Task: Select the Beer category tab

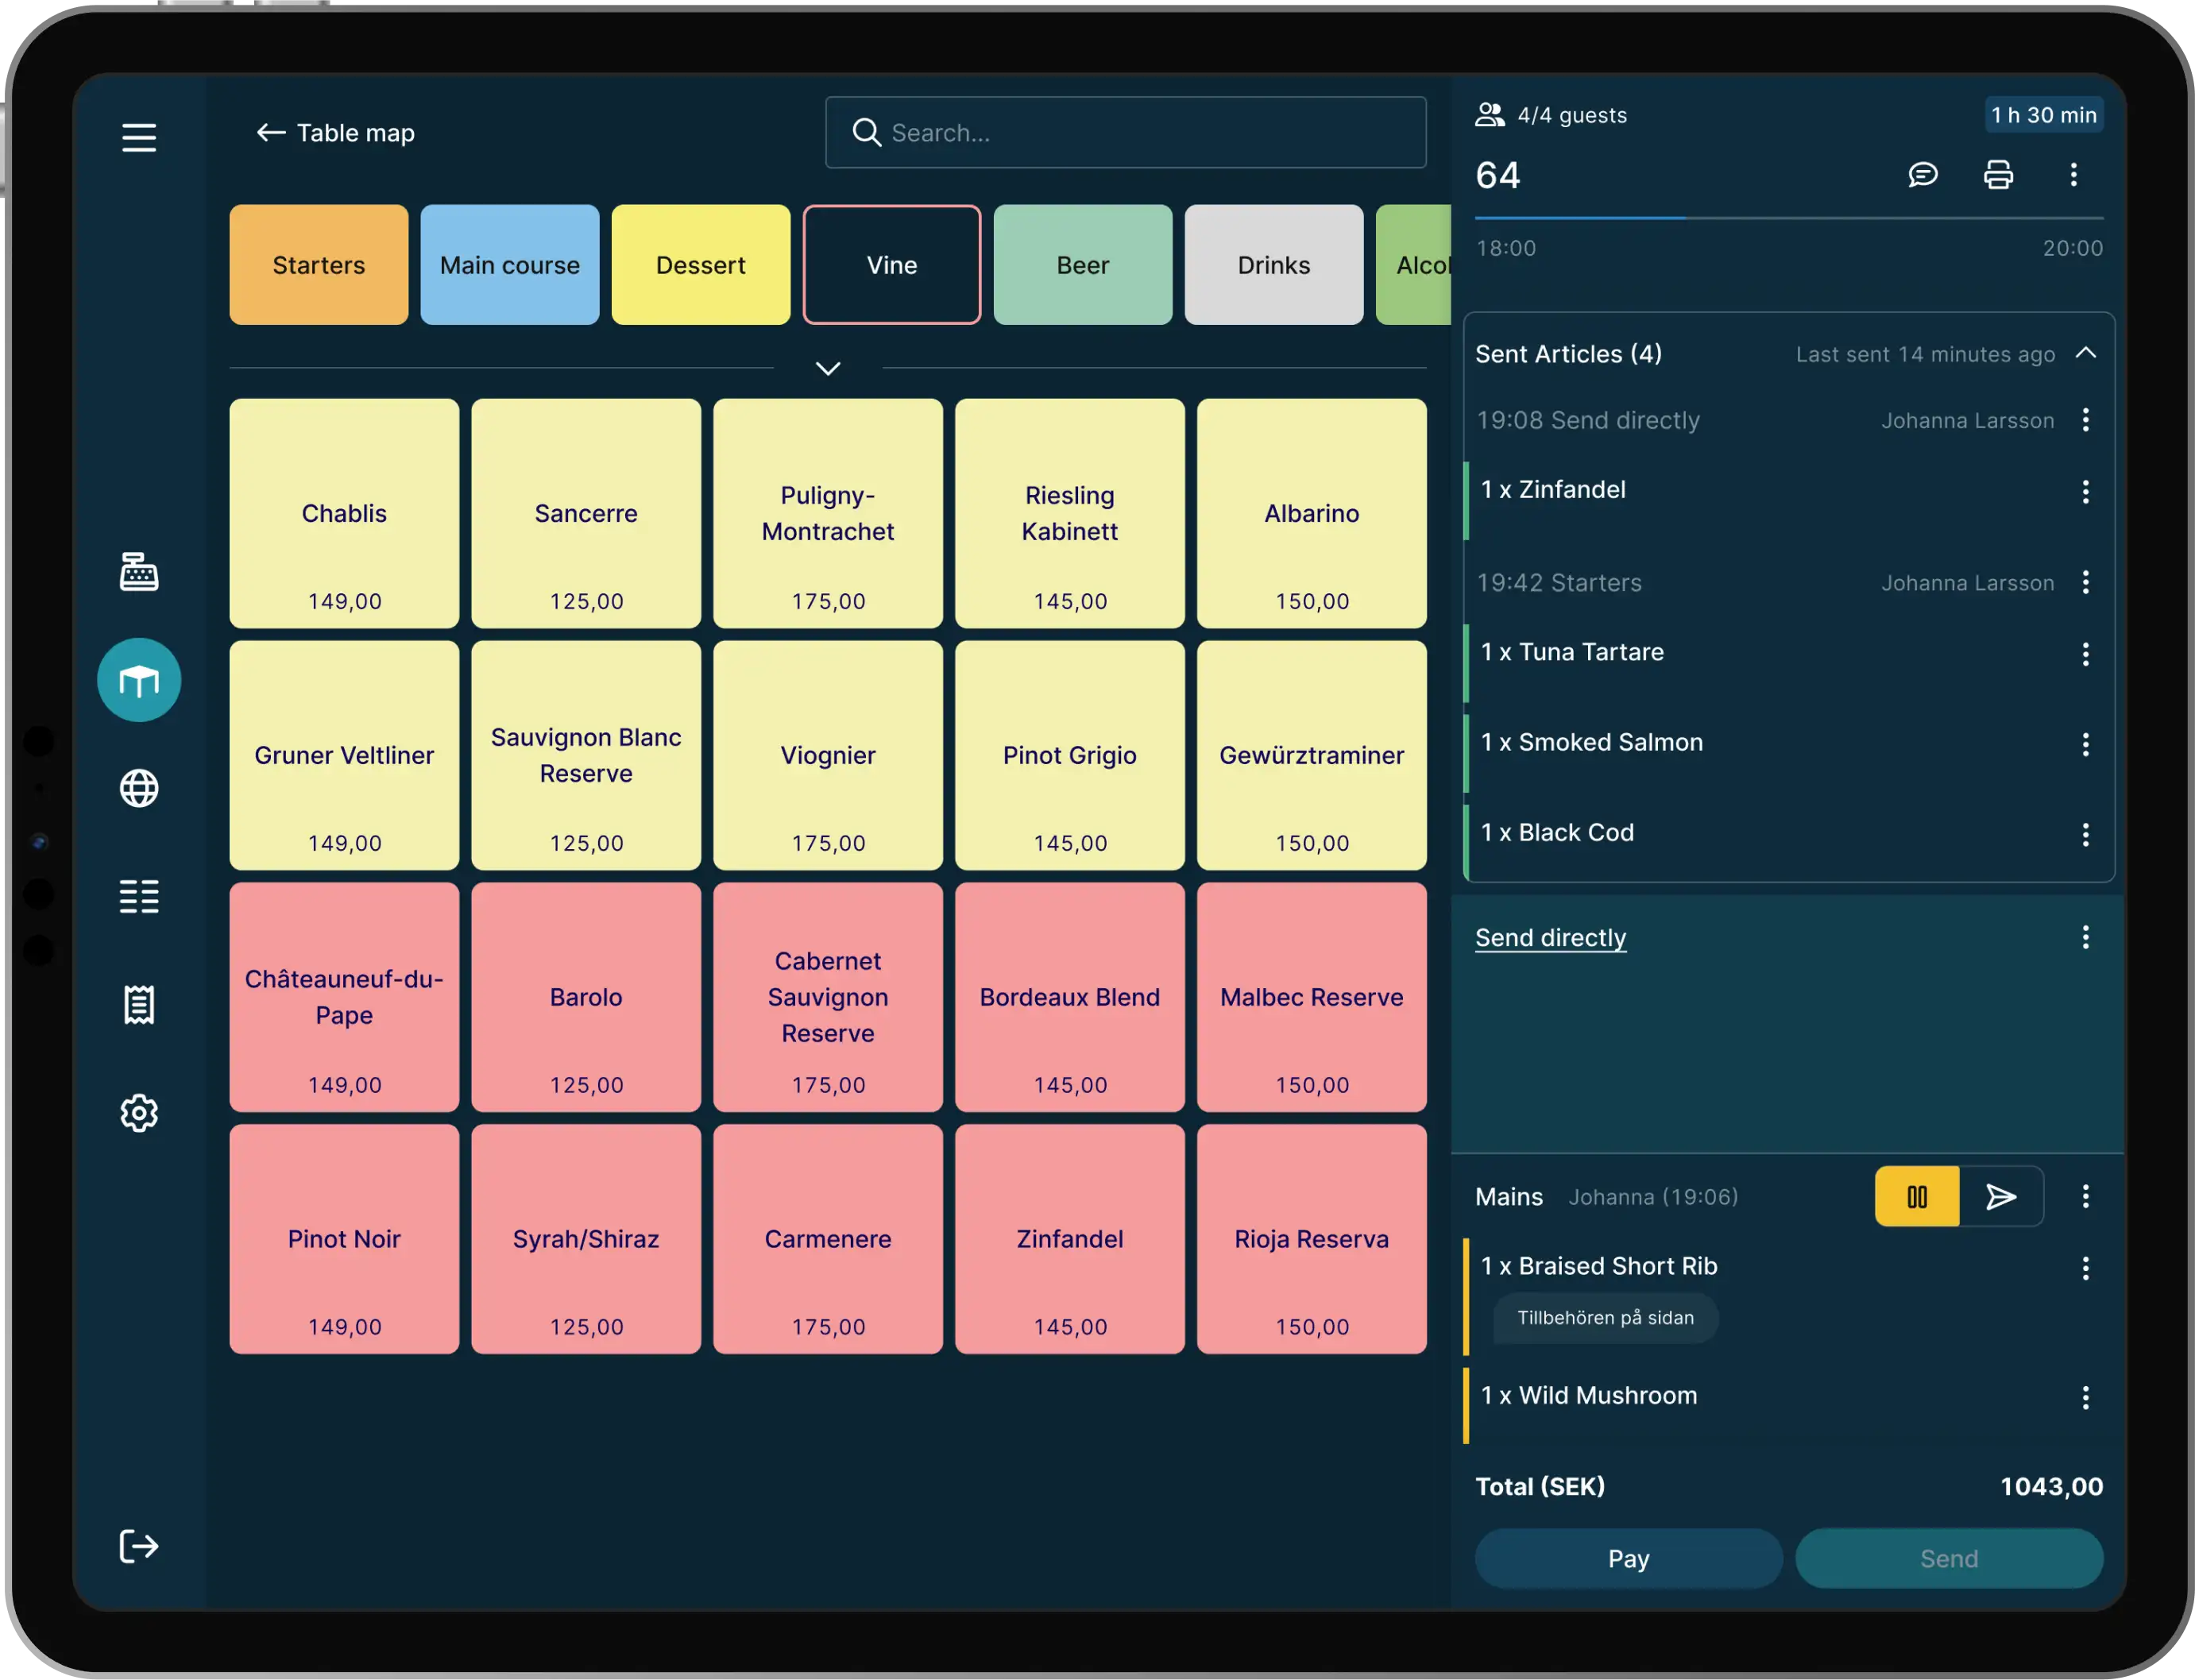Action: click(x=1082, y=265)
